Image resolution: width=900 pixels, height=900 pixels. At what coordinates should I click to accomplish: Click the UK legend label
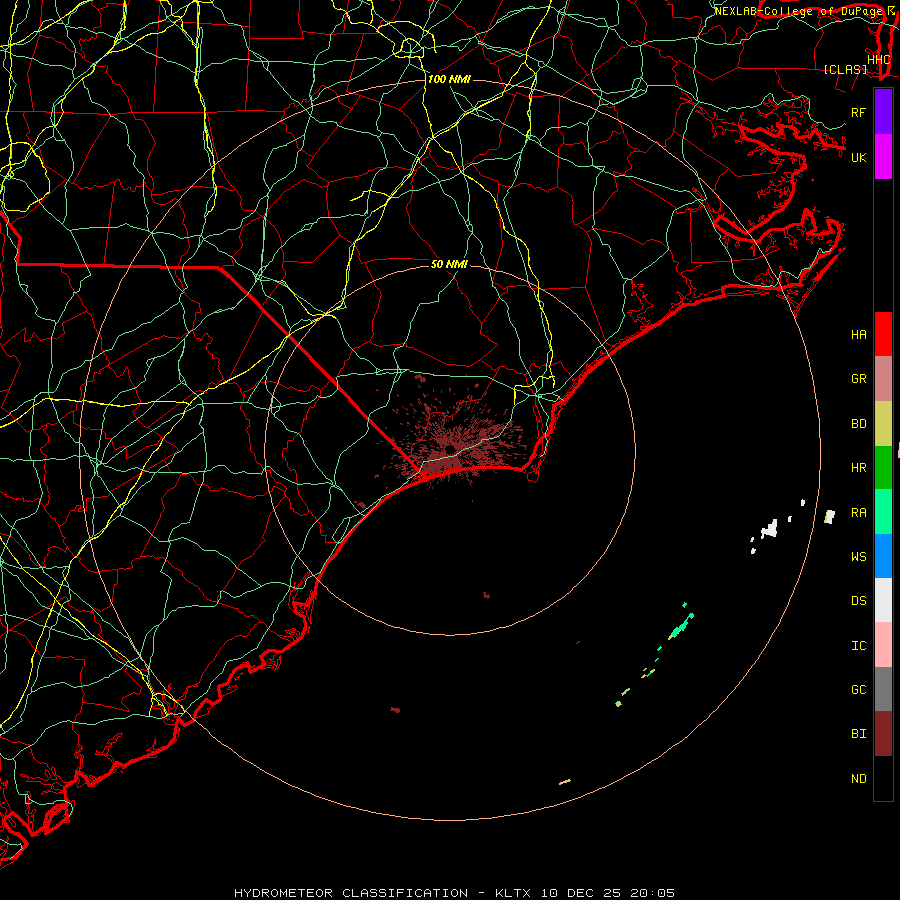coord(858,157)
